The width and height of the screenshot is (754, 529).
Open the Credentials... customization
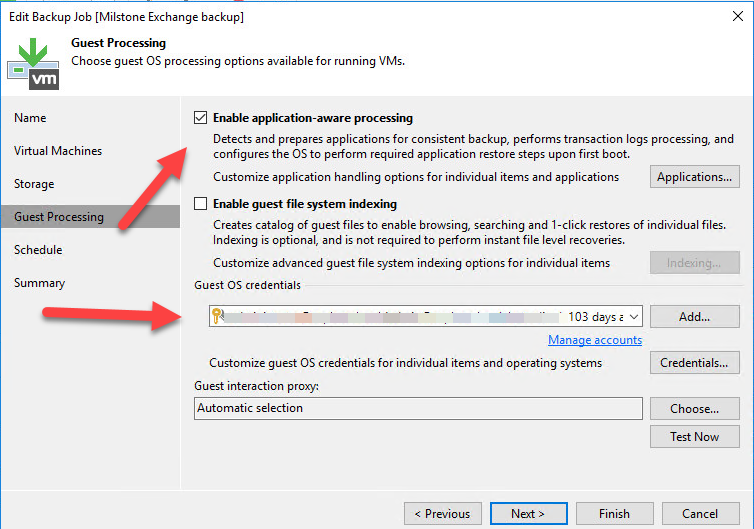tap(694, 363)
